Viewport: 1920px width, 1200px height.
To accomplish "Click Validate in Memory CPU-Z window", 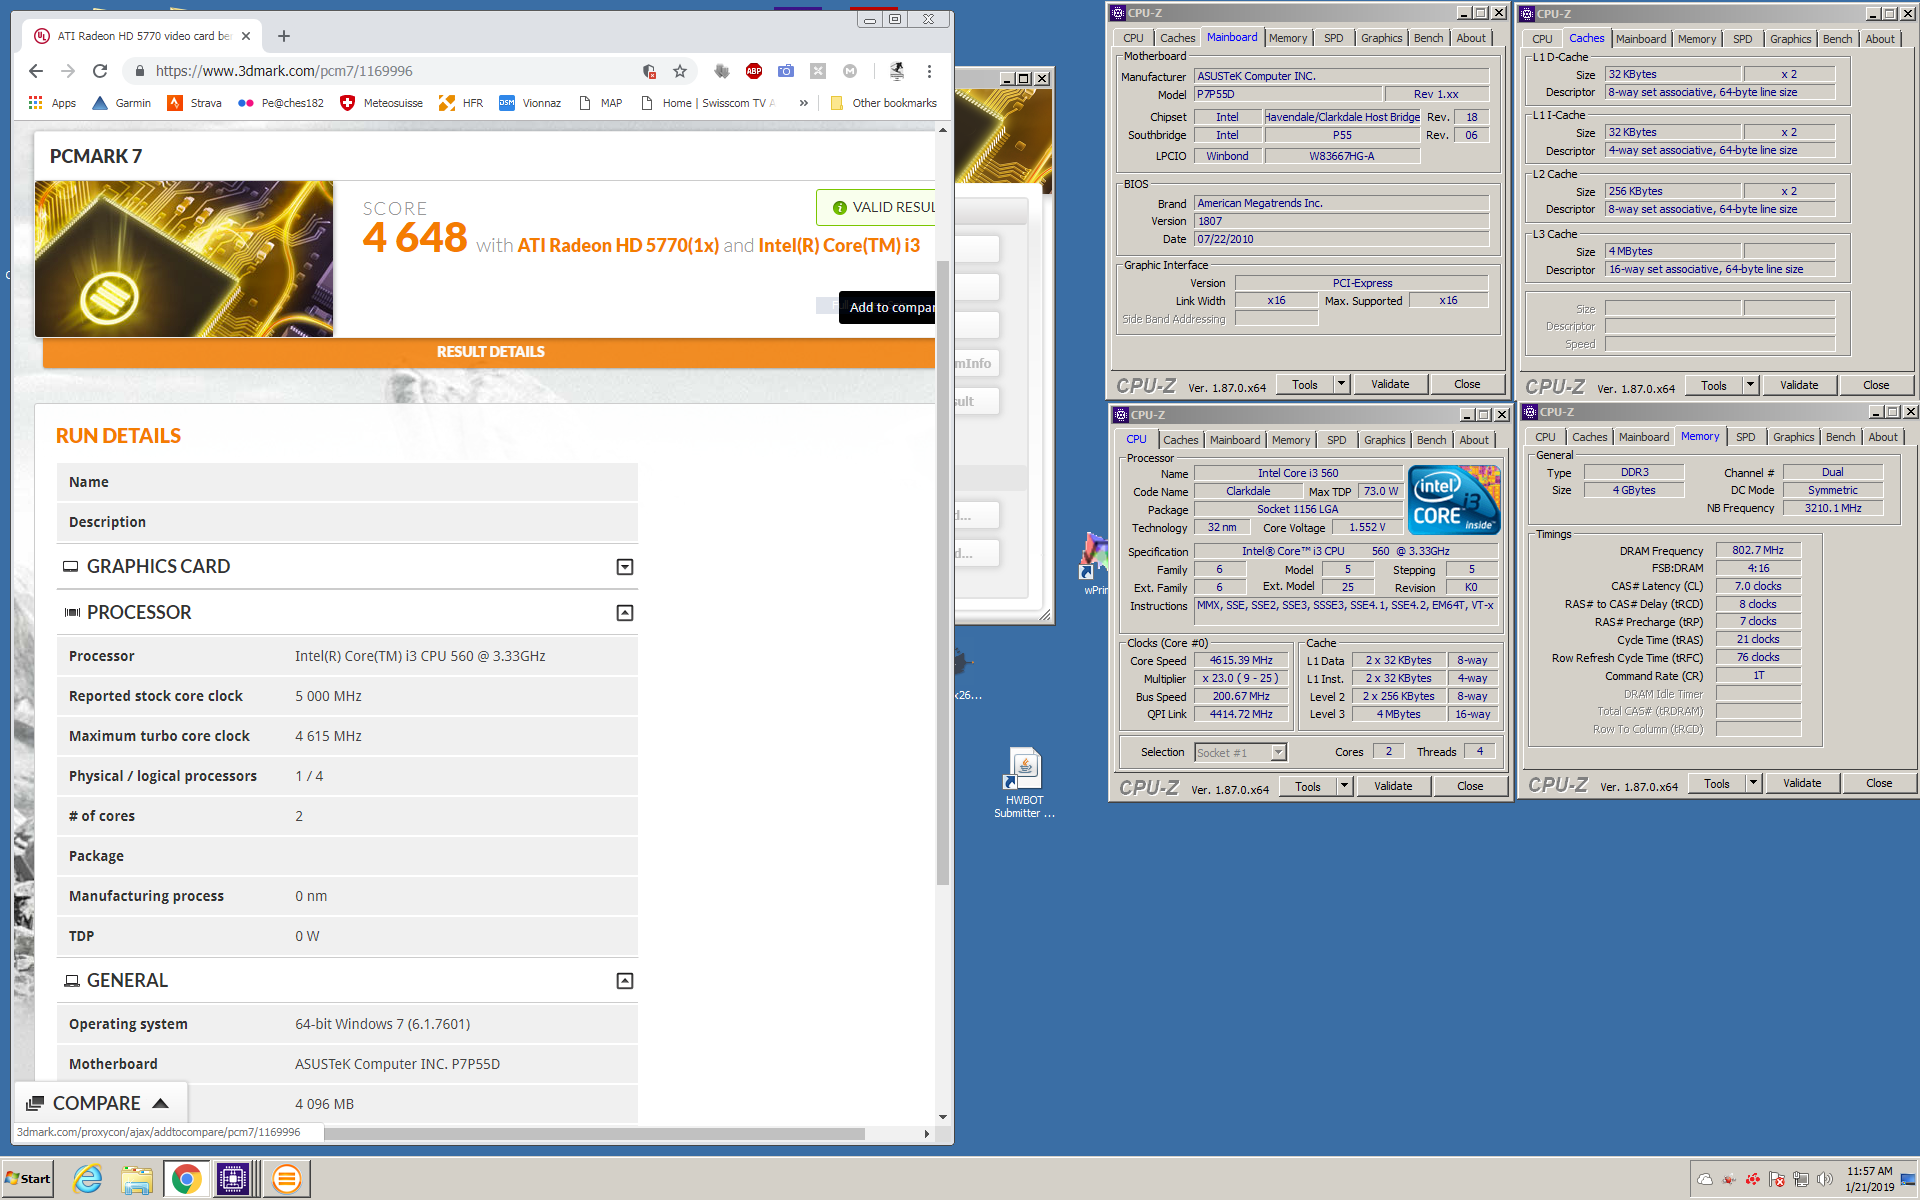I will click(x=1802, y=783).
